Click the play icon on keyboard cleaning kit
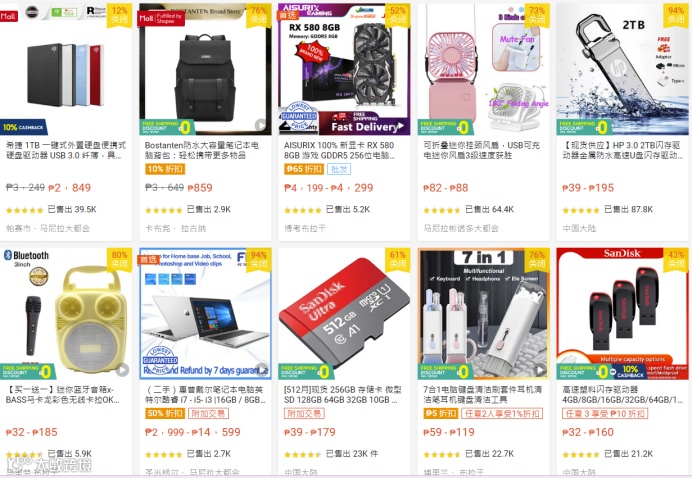 tap(540, 370)
